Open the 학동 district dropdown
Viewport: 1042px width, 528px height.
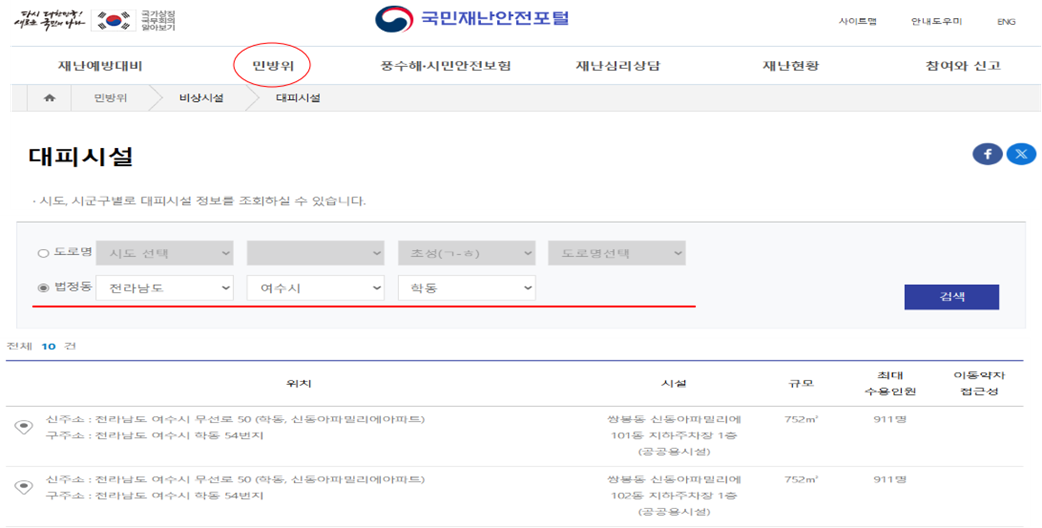coord(467,288)
